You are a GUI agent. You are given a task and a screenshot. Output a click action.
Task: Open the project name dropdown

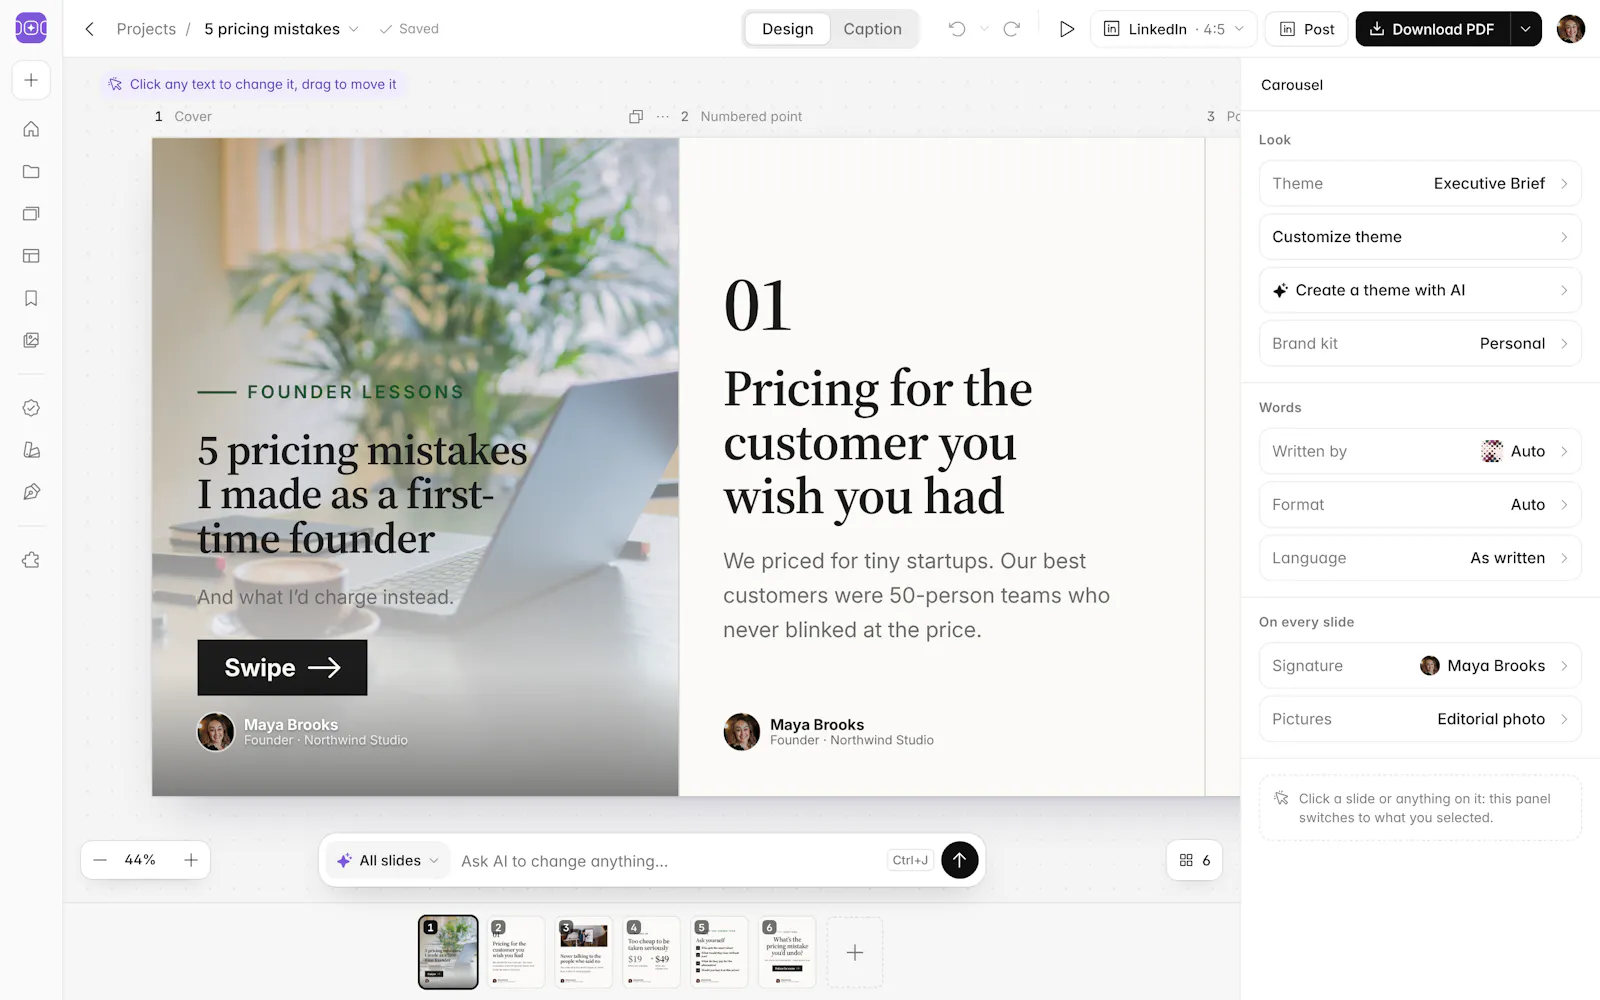click(281, 29)
